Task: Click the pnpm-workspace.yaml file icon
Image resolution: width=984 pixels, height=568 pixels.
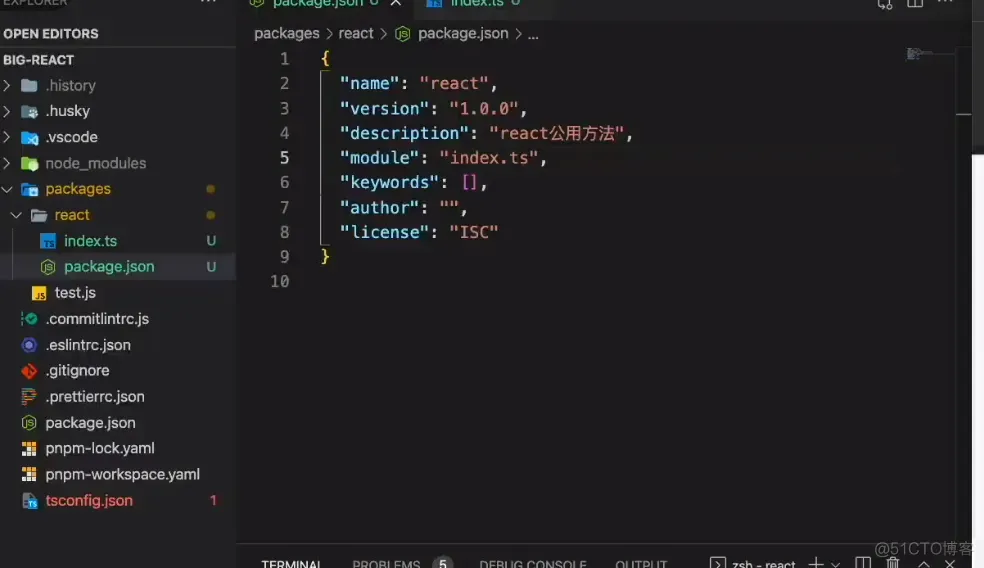Action: (29, 474)
